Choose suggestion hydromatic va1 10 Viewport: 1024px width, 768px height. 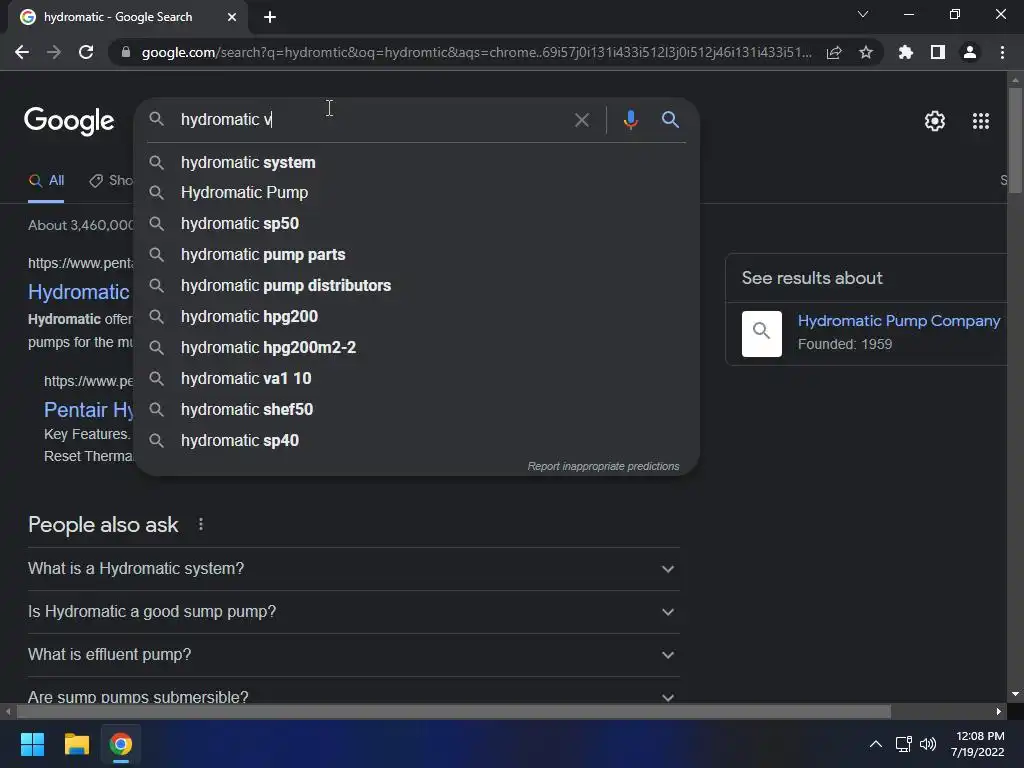pyautogui.click(x=417, y=379)
